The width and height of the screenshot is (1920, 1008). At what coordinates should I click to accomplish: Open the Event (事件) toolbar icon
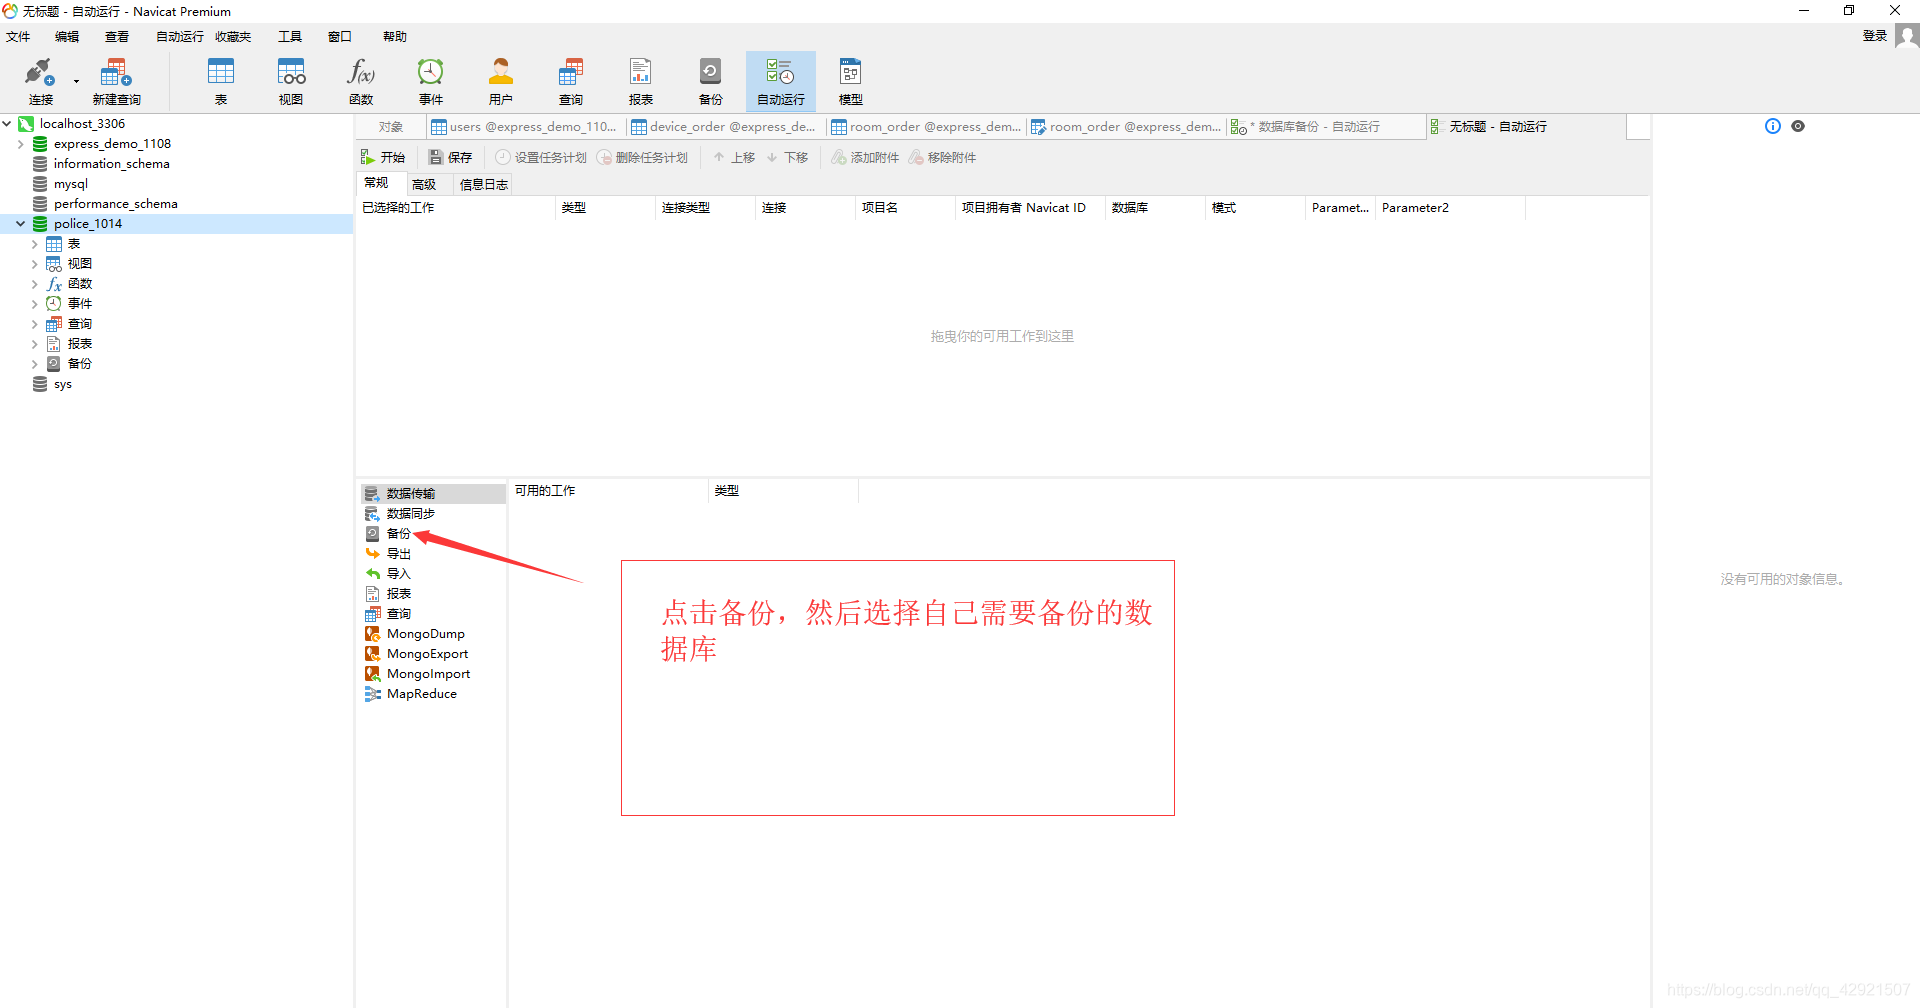coord(431,80)
